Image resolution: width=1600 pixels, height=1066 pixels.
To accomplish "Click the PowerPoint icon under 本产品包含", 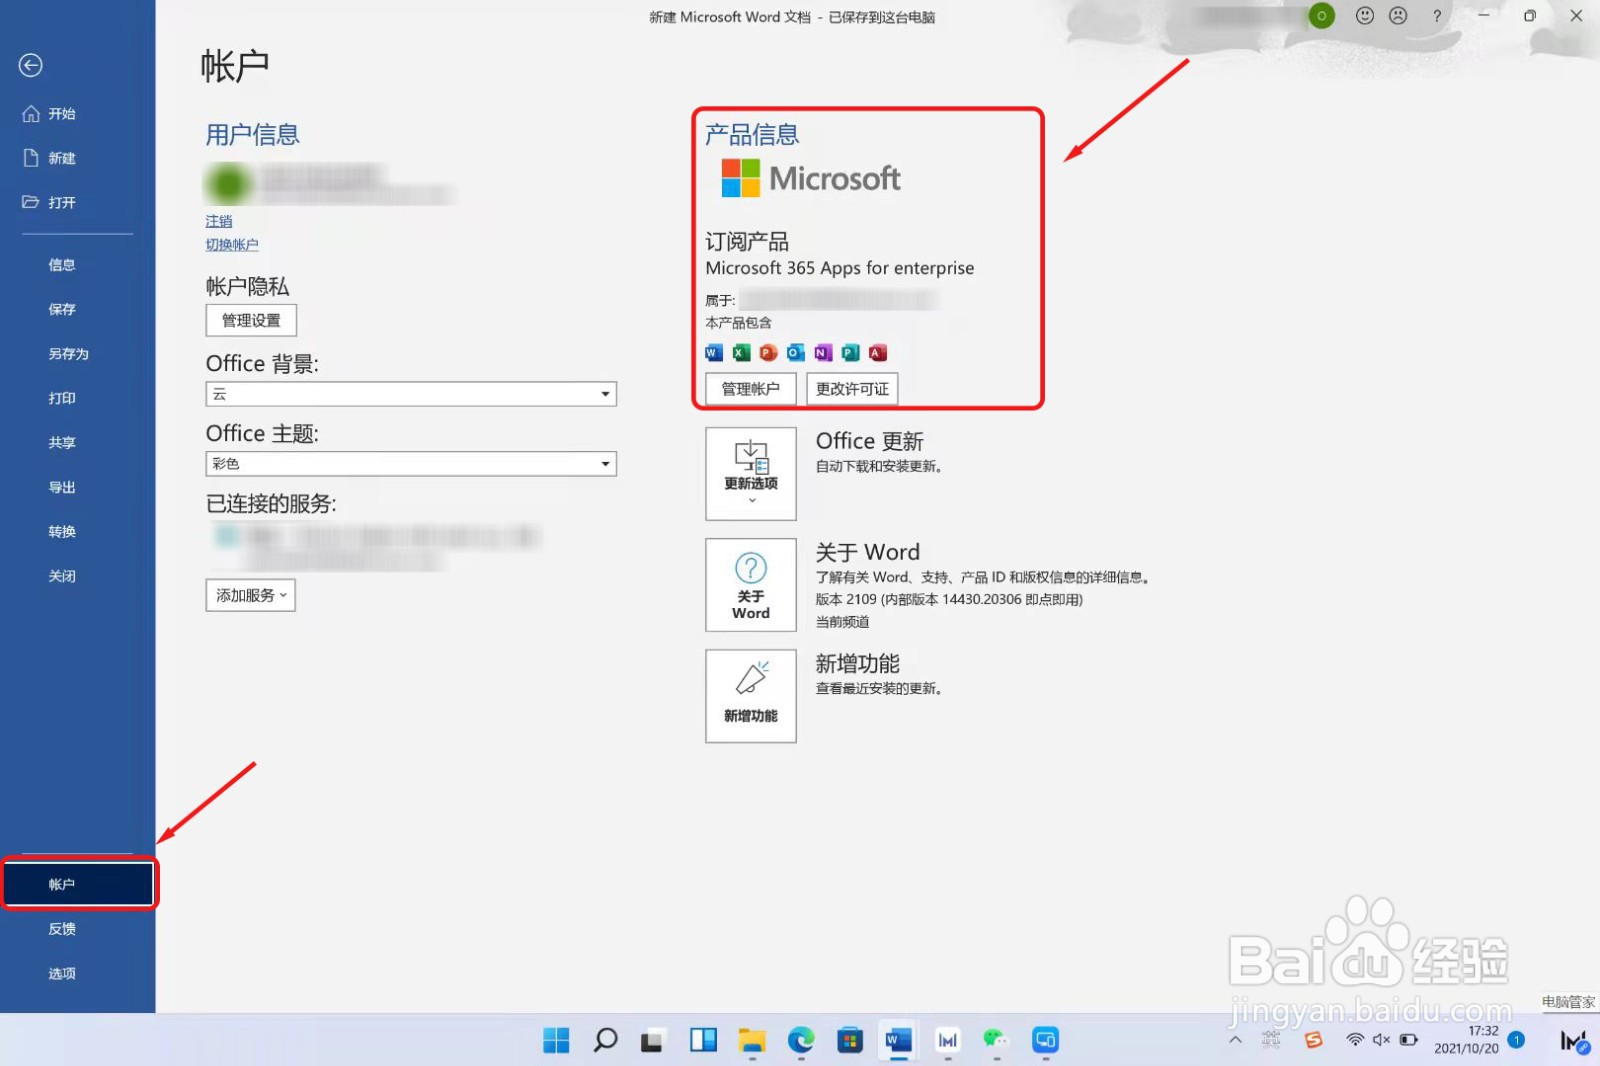I will 768,353.
